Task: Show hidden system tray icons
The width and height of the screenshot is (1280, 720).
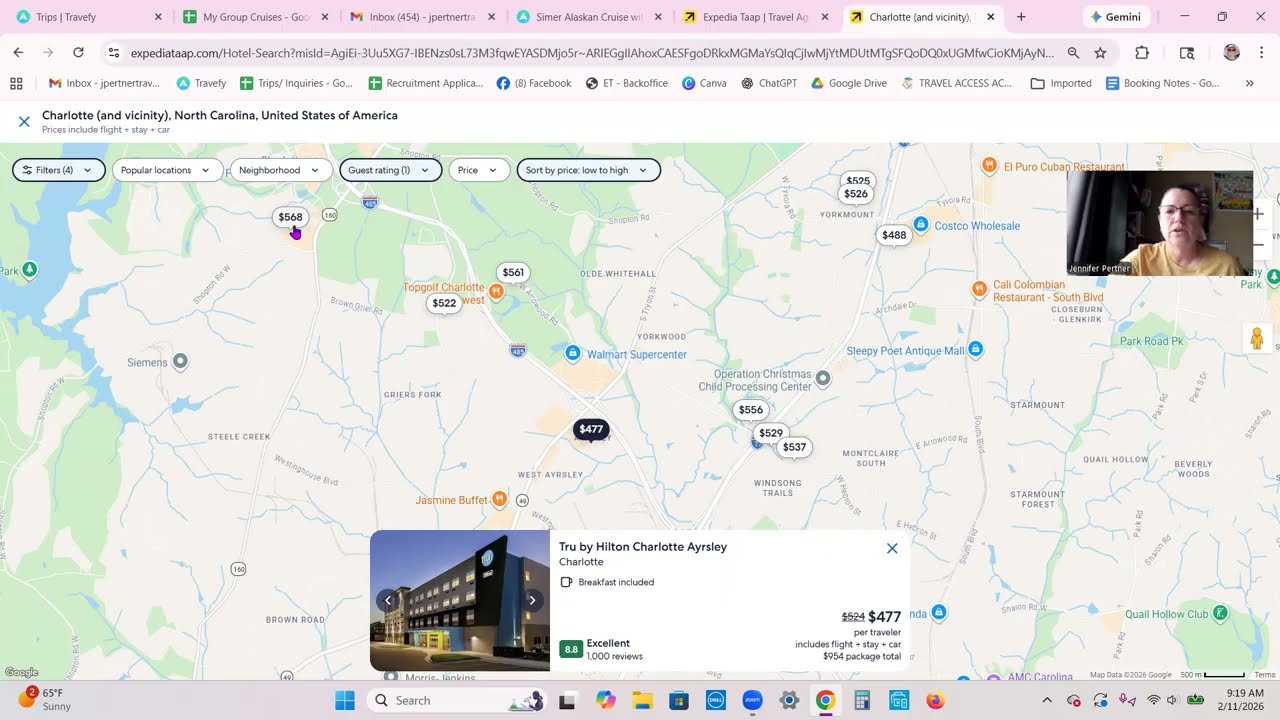Action: point(1047,700)
